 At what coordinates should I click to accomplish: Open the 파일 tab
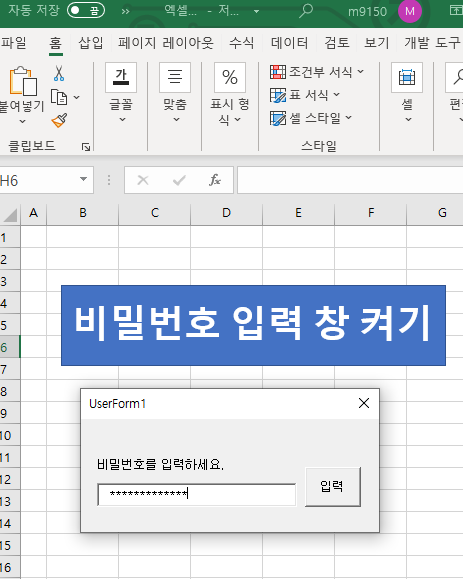(14, 42)
